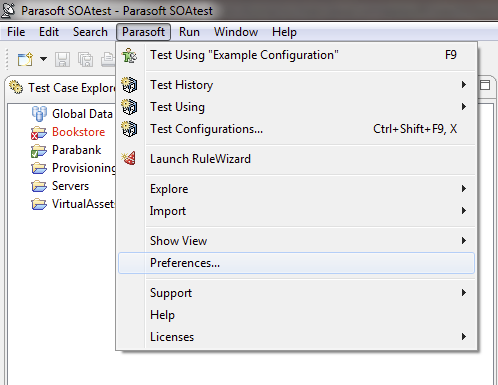Open the Window menu in the menu bar
Viewport: 498px width, 385px height.
tap(236, 32)
